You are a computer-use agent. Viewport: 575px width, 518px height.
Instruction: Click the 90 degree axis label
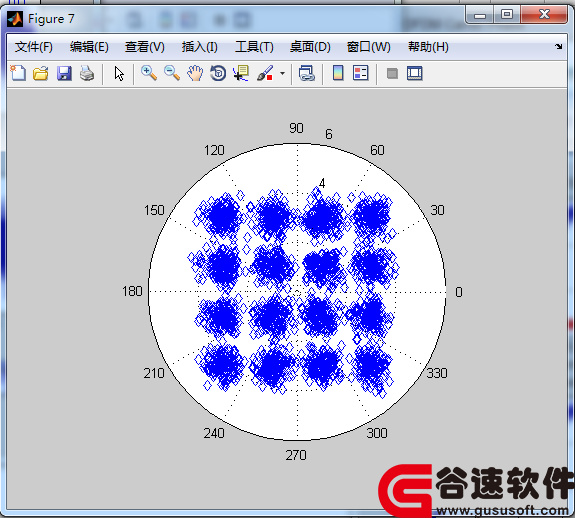(x=296, y=128)
